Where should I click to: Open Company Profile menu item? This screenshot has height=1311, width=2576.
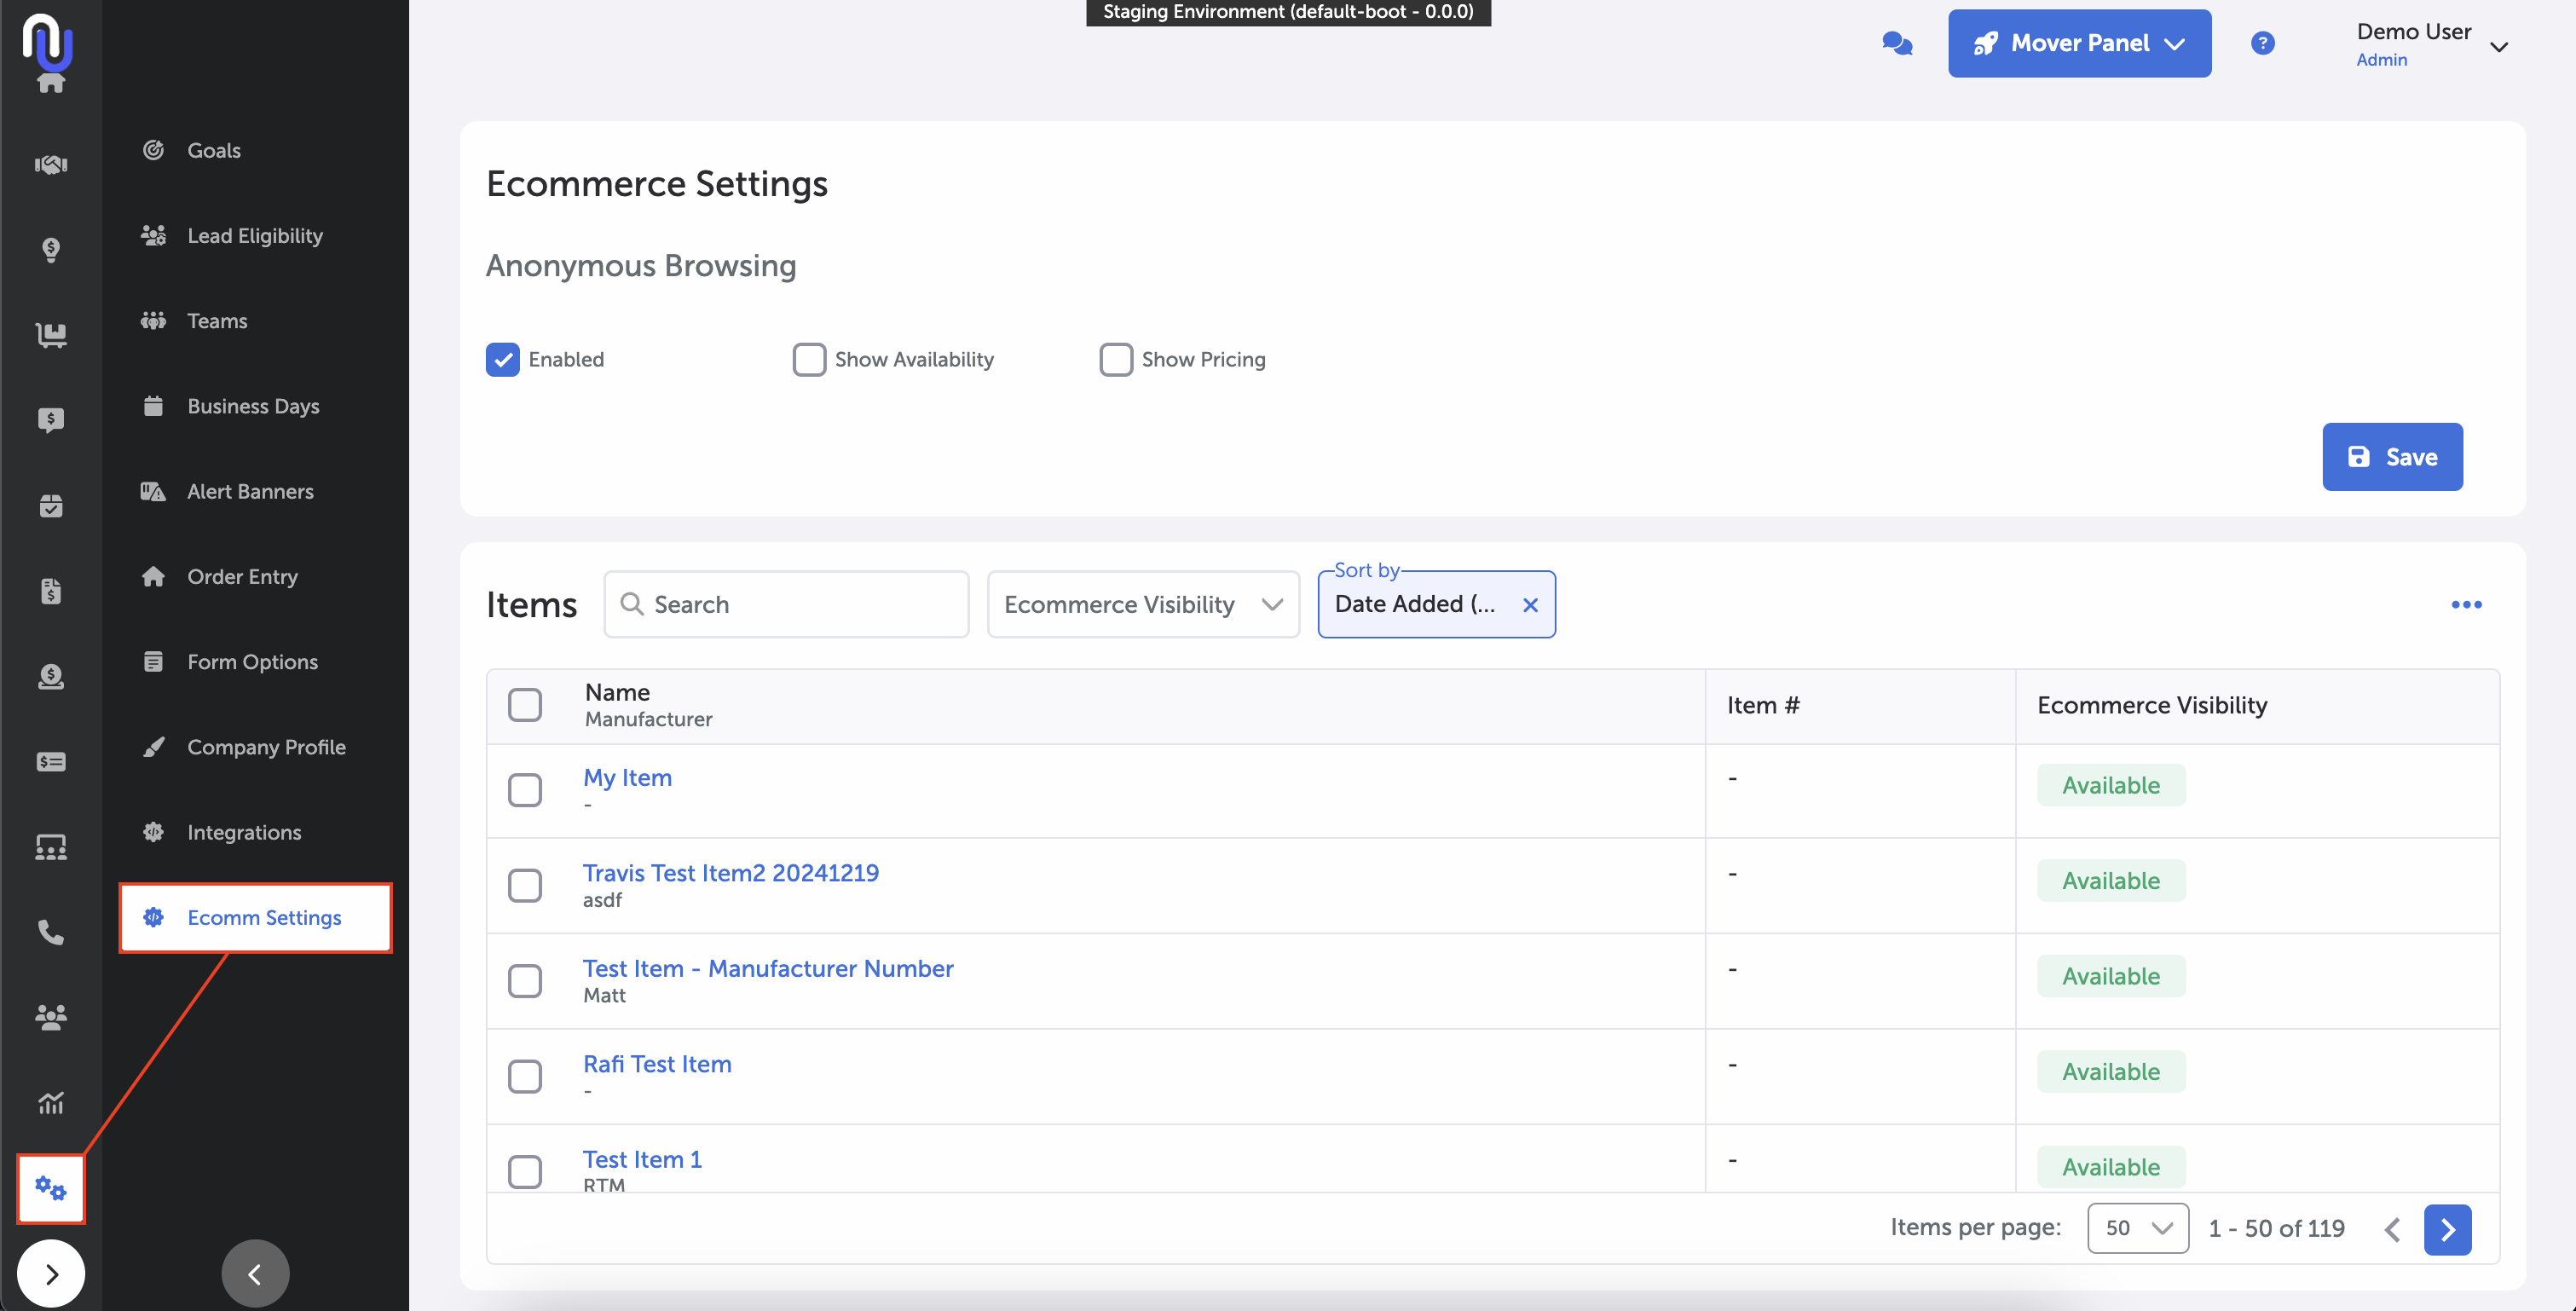[x=266, y=747]
